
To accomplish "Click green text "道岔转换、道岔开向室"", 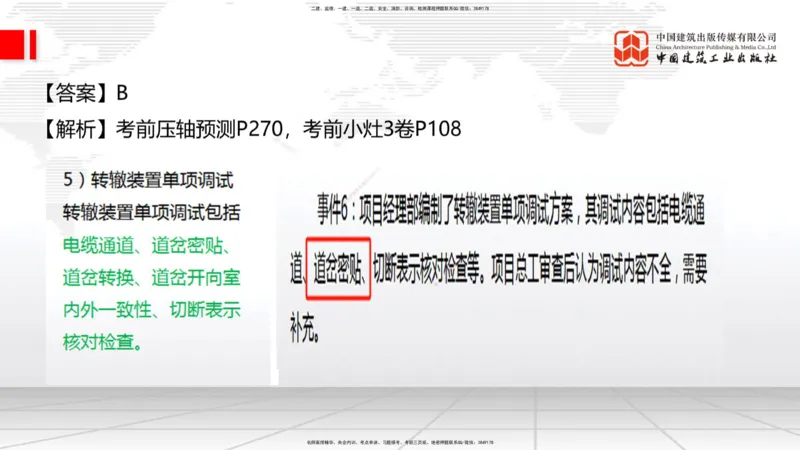I will point(152,278).
